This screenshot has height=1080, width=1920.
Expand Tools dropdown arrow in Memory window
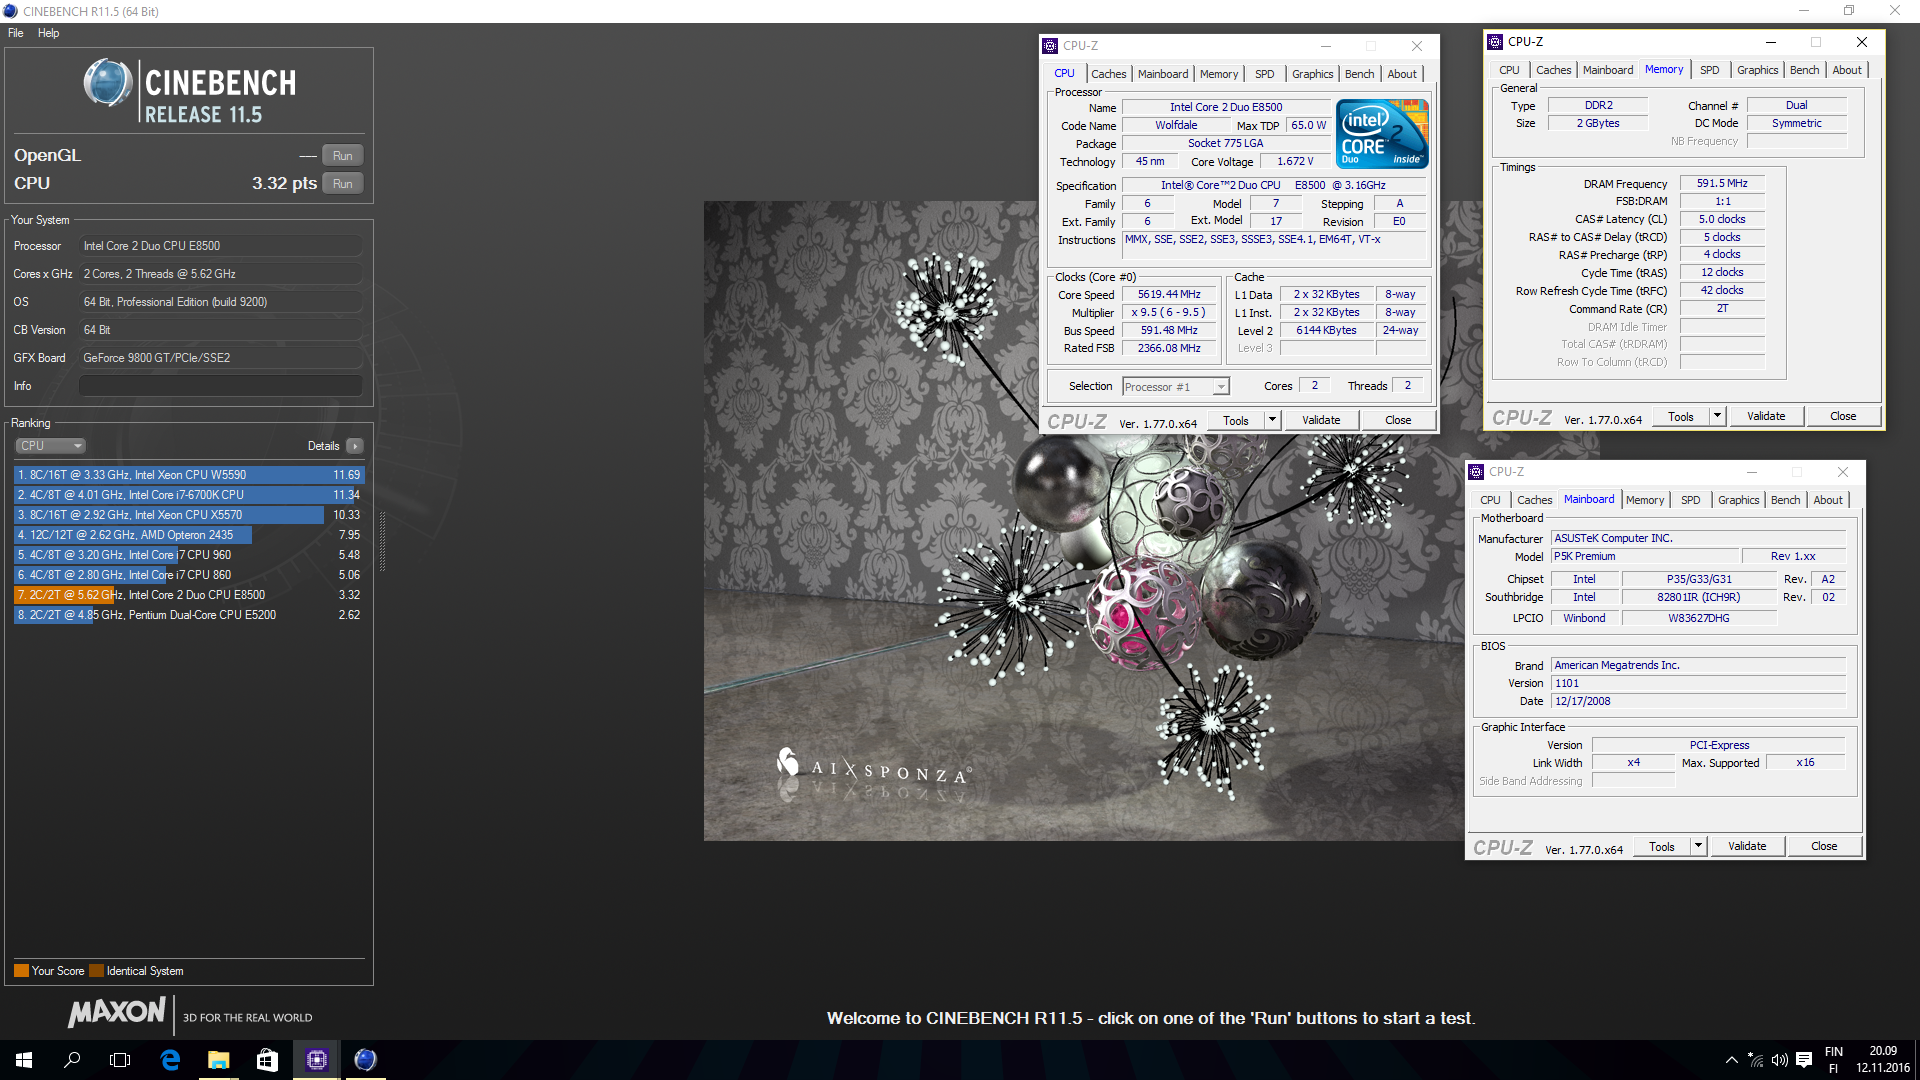(1717, 416)
